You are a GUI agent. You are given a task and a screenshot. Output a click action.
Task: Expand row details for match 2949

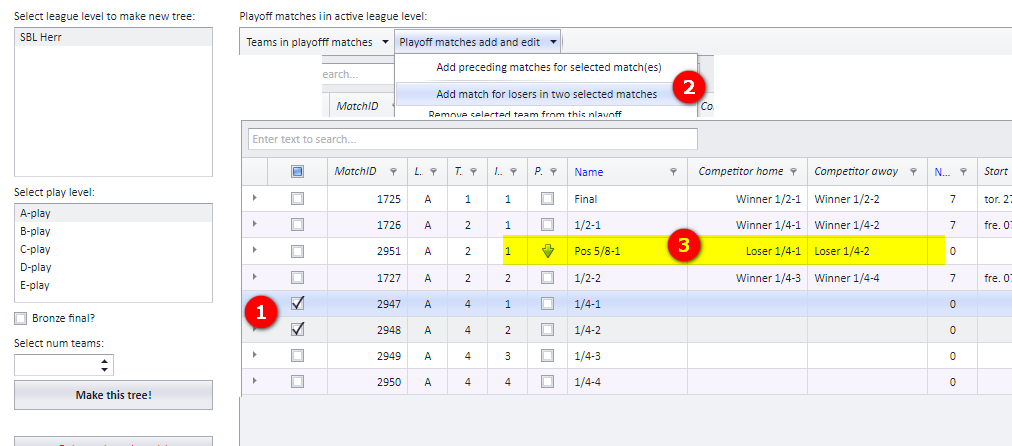point(254,355)
